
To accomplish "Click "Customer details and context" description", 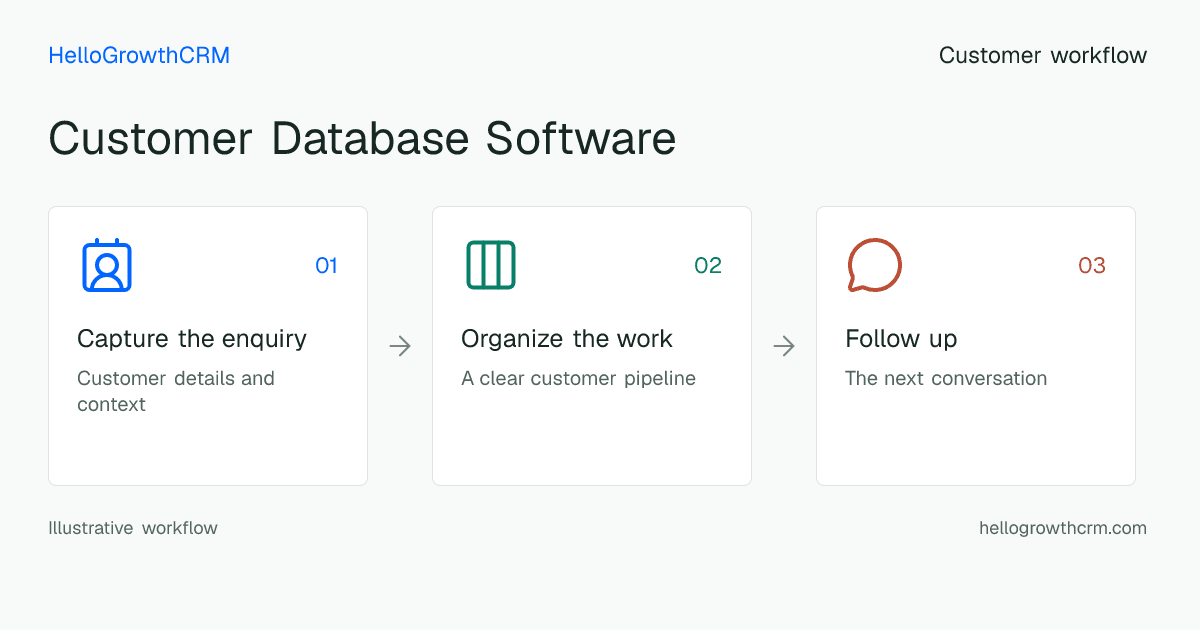I will point(176,391).
